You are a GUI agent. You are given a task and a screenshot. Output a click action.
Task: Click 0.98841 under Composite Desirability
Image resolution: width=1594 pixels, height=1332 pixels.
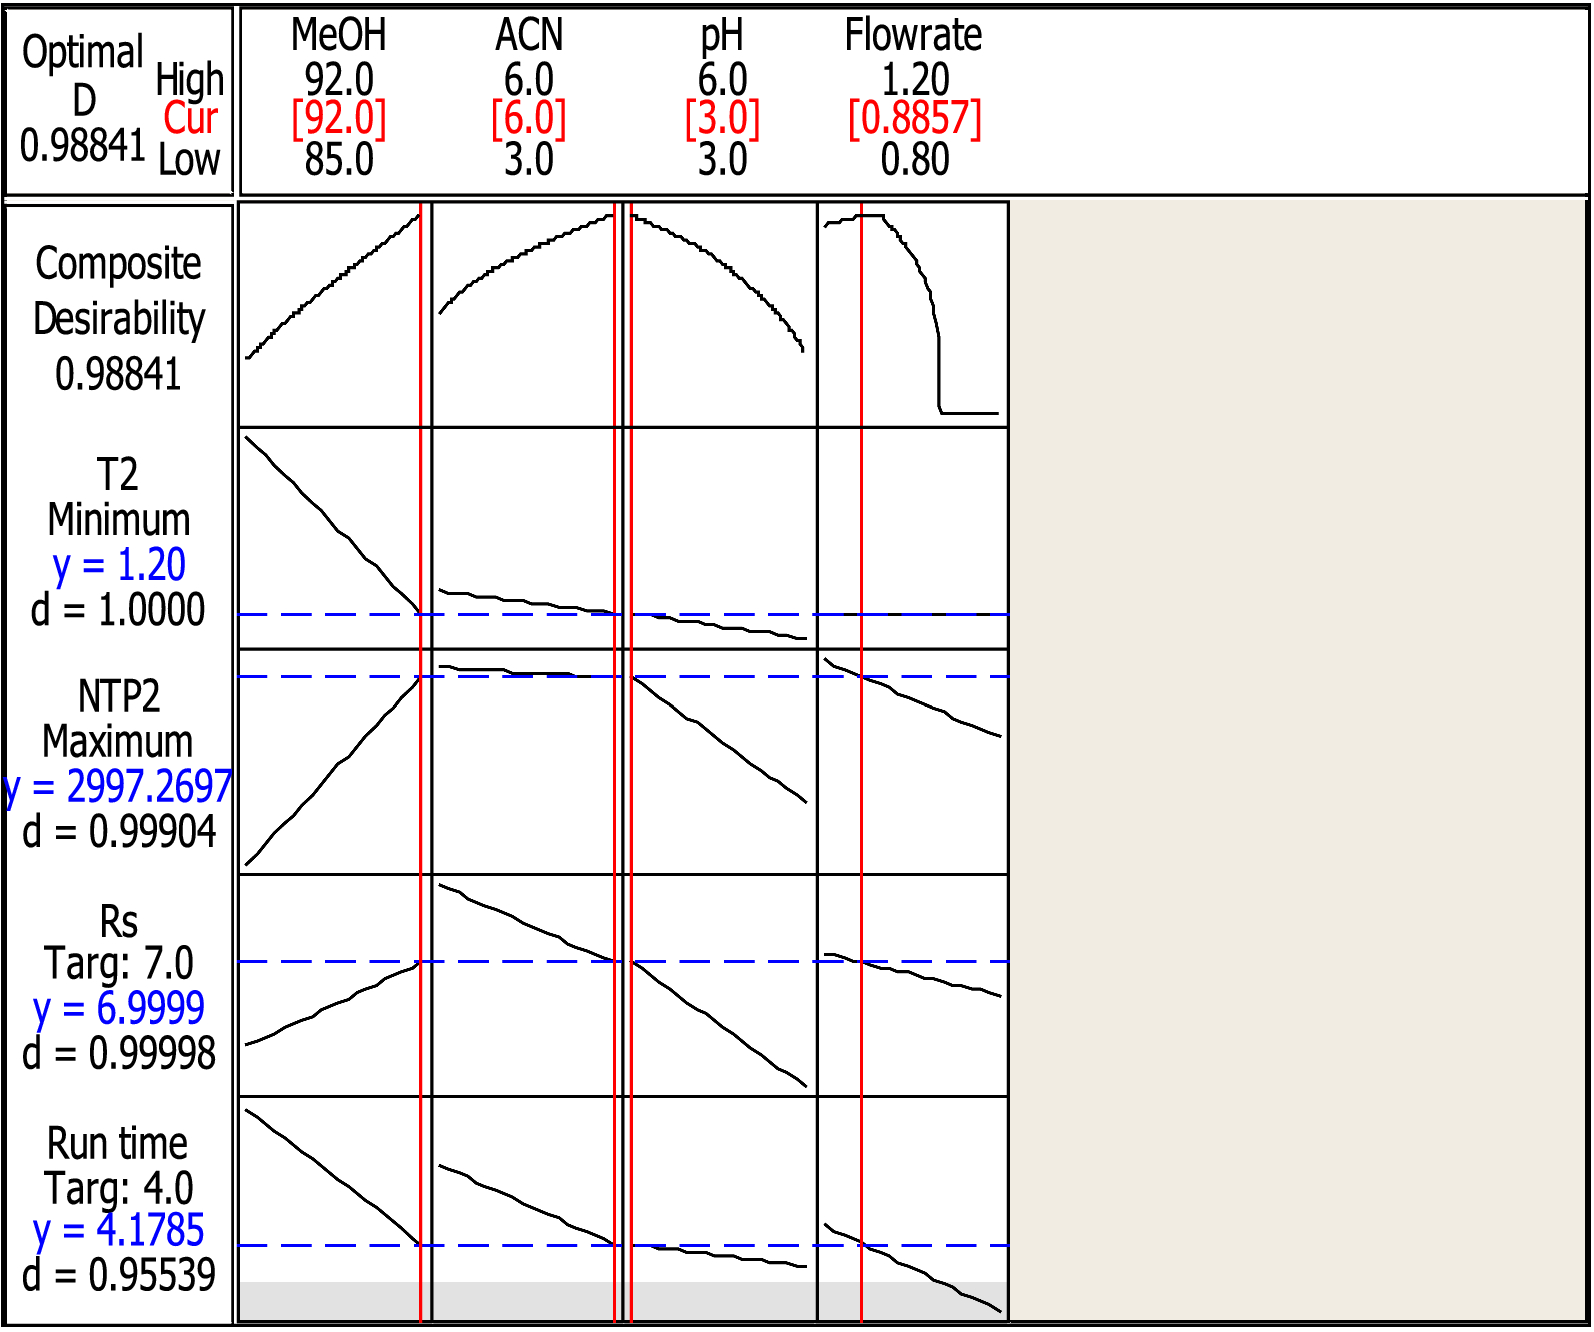click(119, 375)
